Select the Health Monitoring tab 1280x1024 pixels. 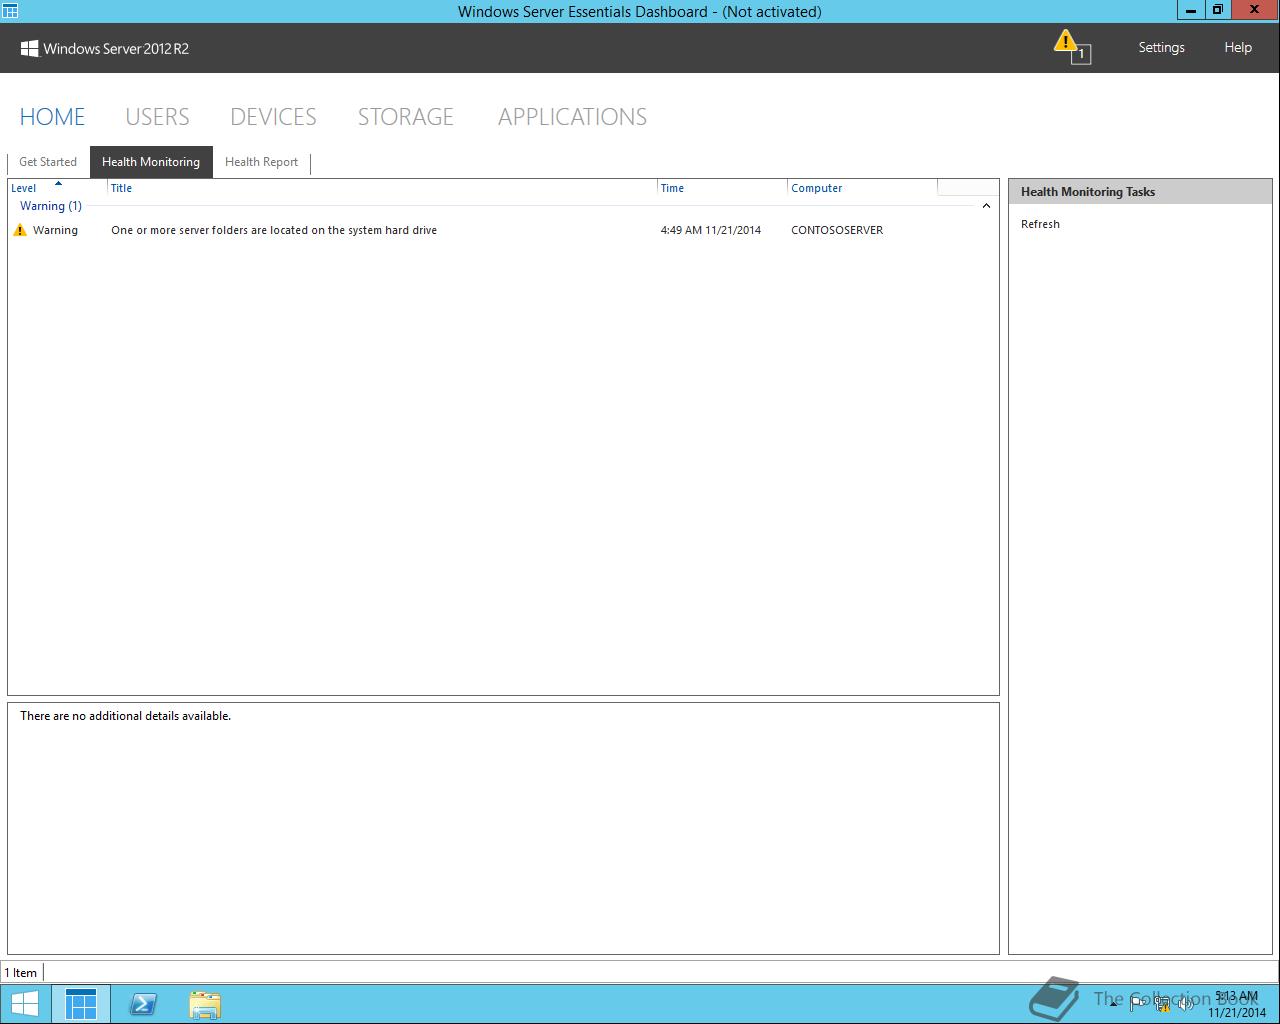coord(151,162)
